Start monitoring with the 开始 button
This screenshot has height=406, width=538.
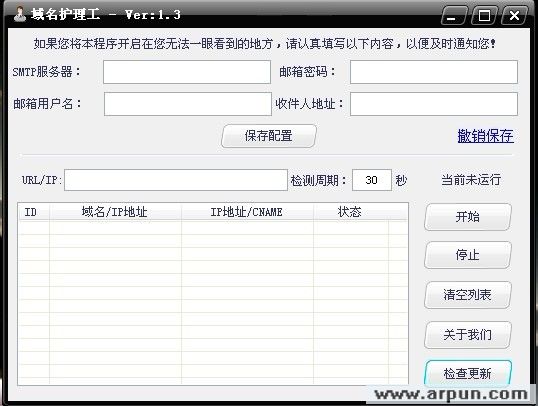[468, 217]
